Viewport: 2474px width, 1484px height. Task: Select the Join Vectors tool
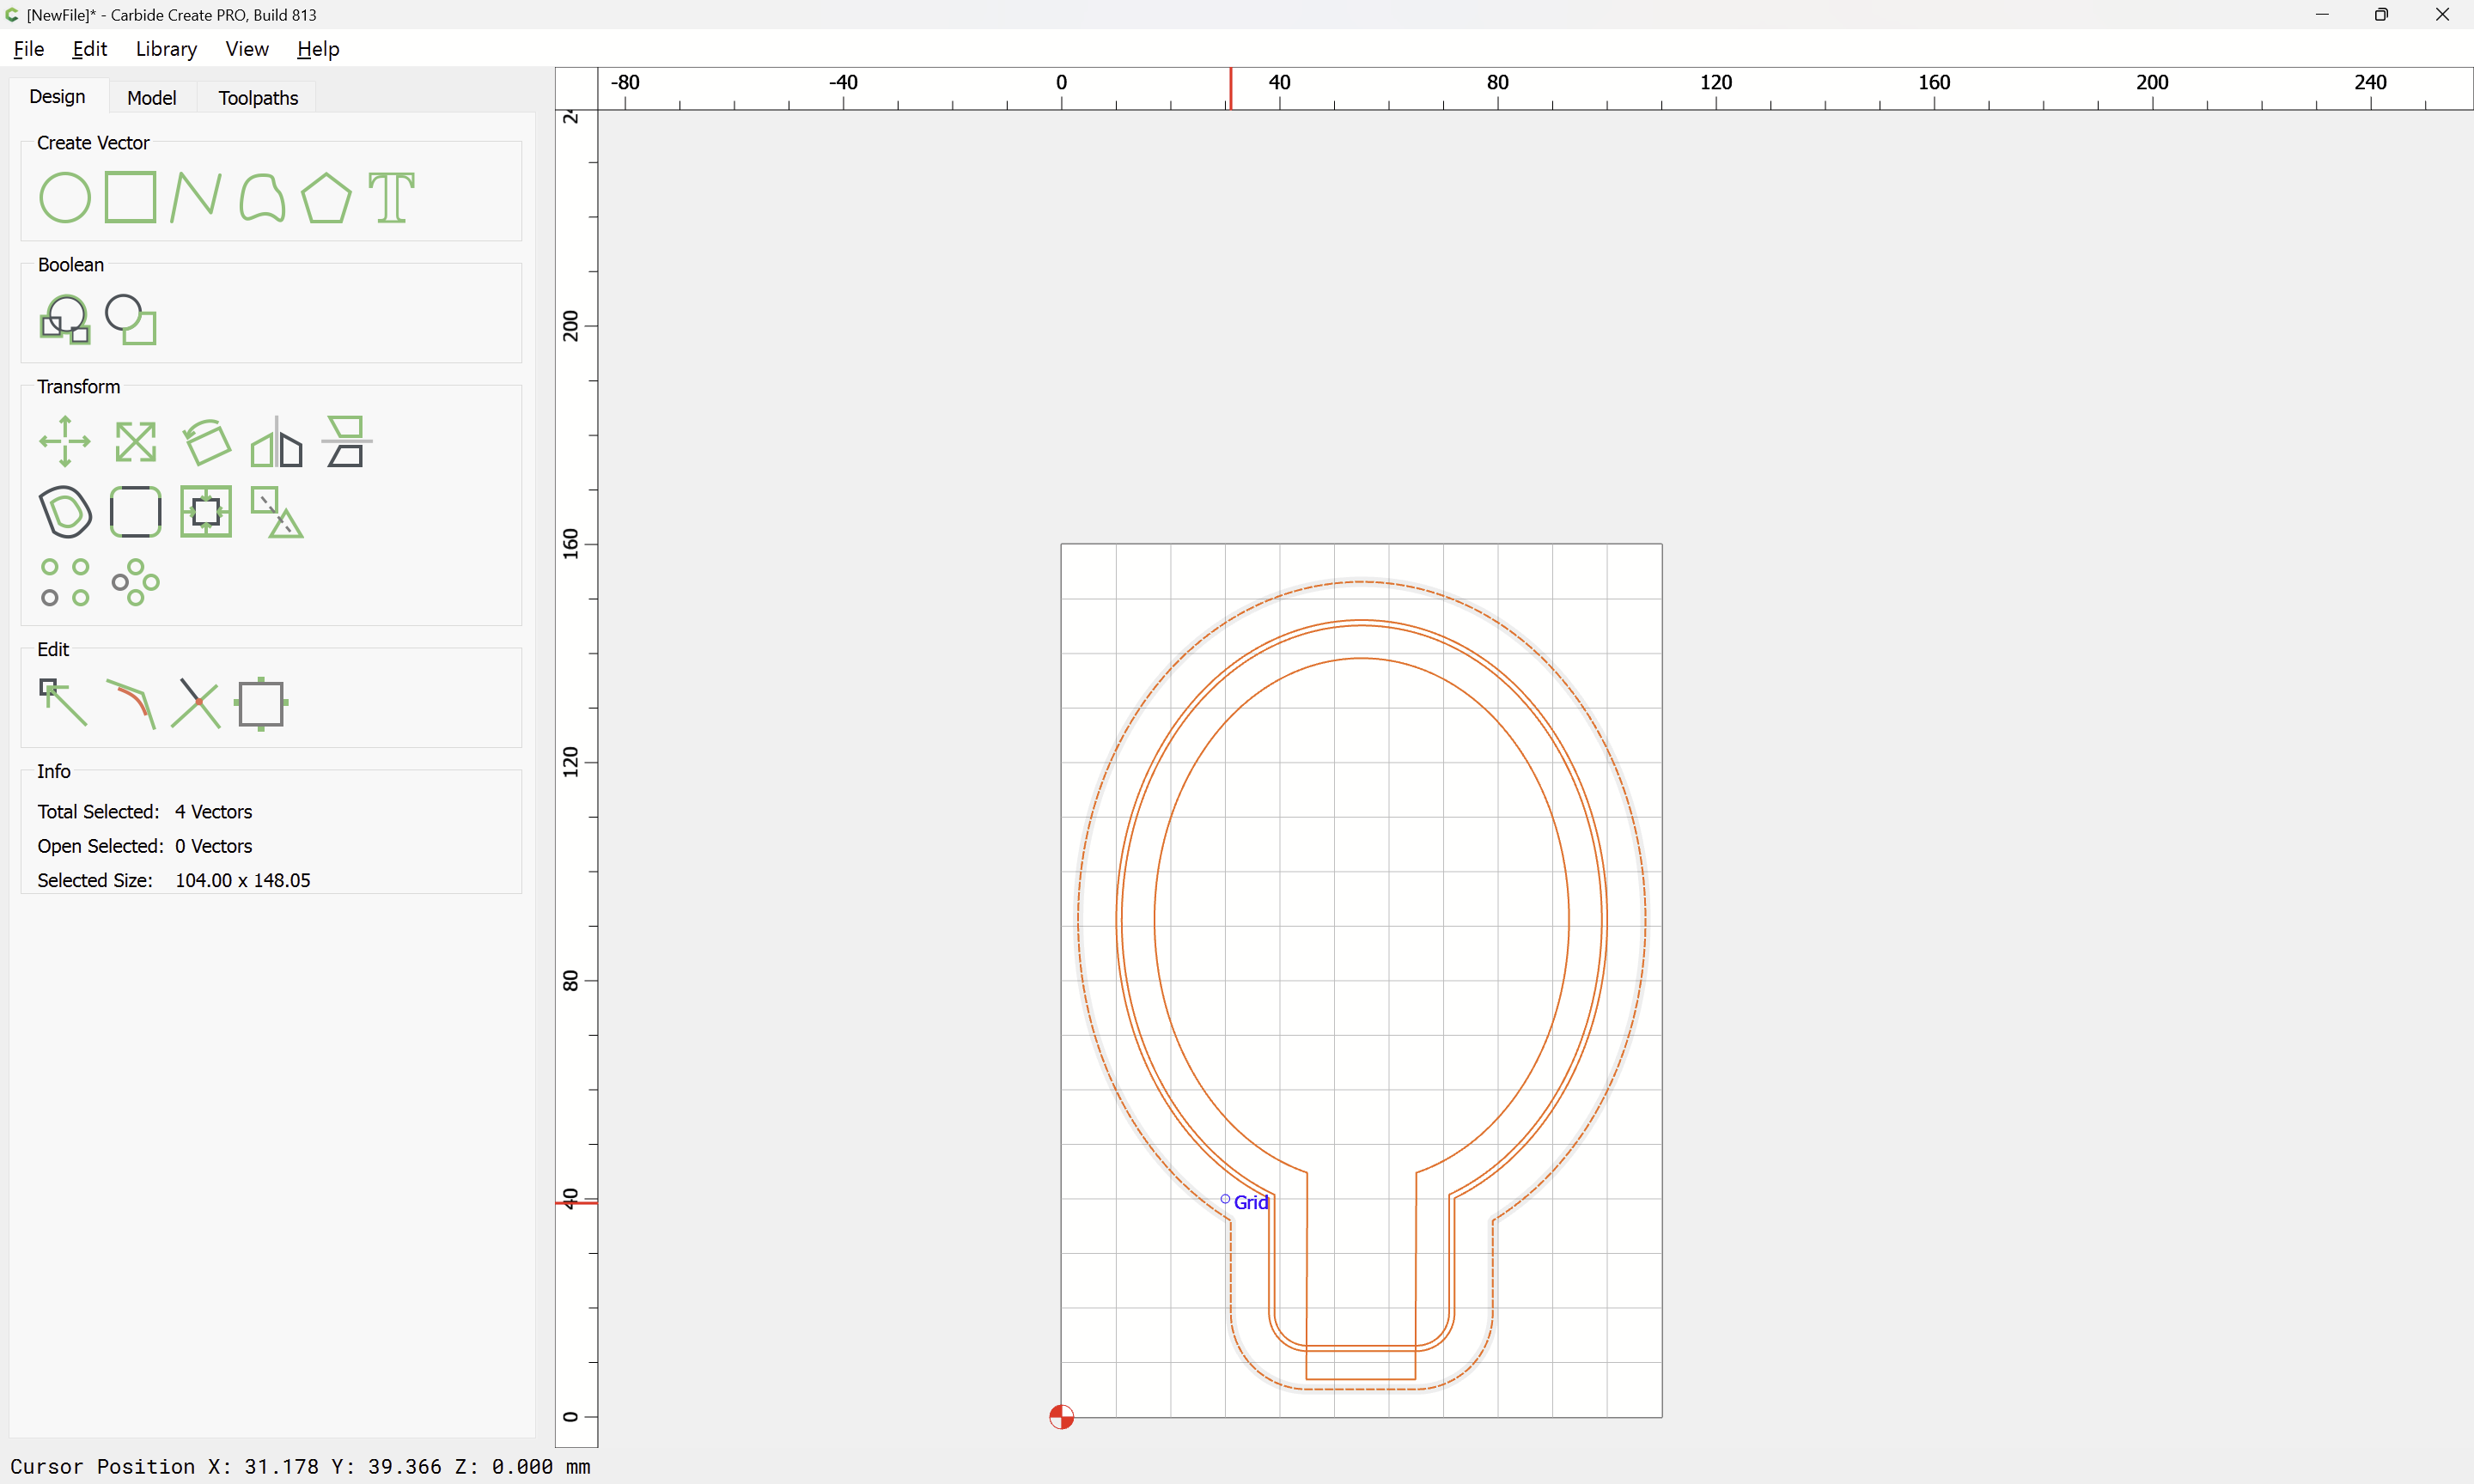pyautogui.click(x=131, y=703)
